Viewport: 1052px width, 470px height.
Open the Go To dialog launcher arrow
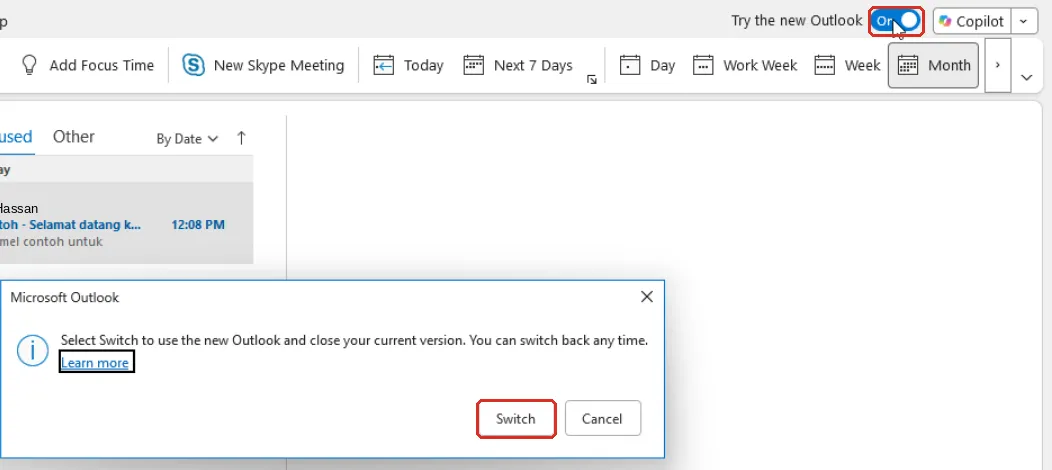coord(592,80)
